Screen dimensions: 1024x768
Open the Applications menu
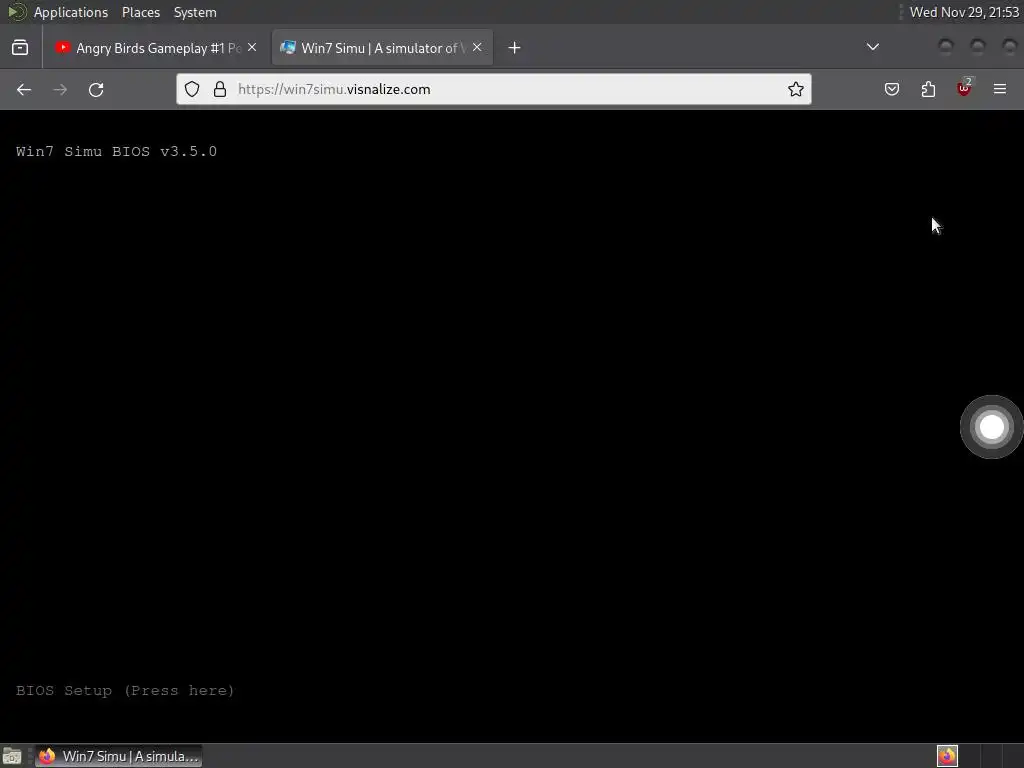[x=71, y=12]
